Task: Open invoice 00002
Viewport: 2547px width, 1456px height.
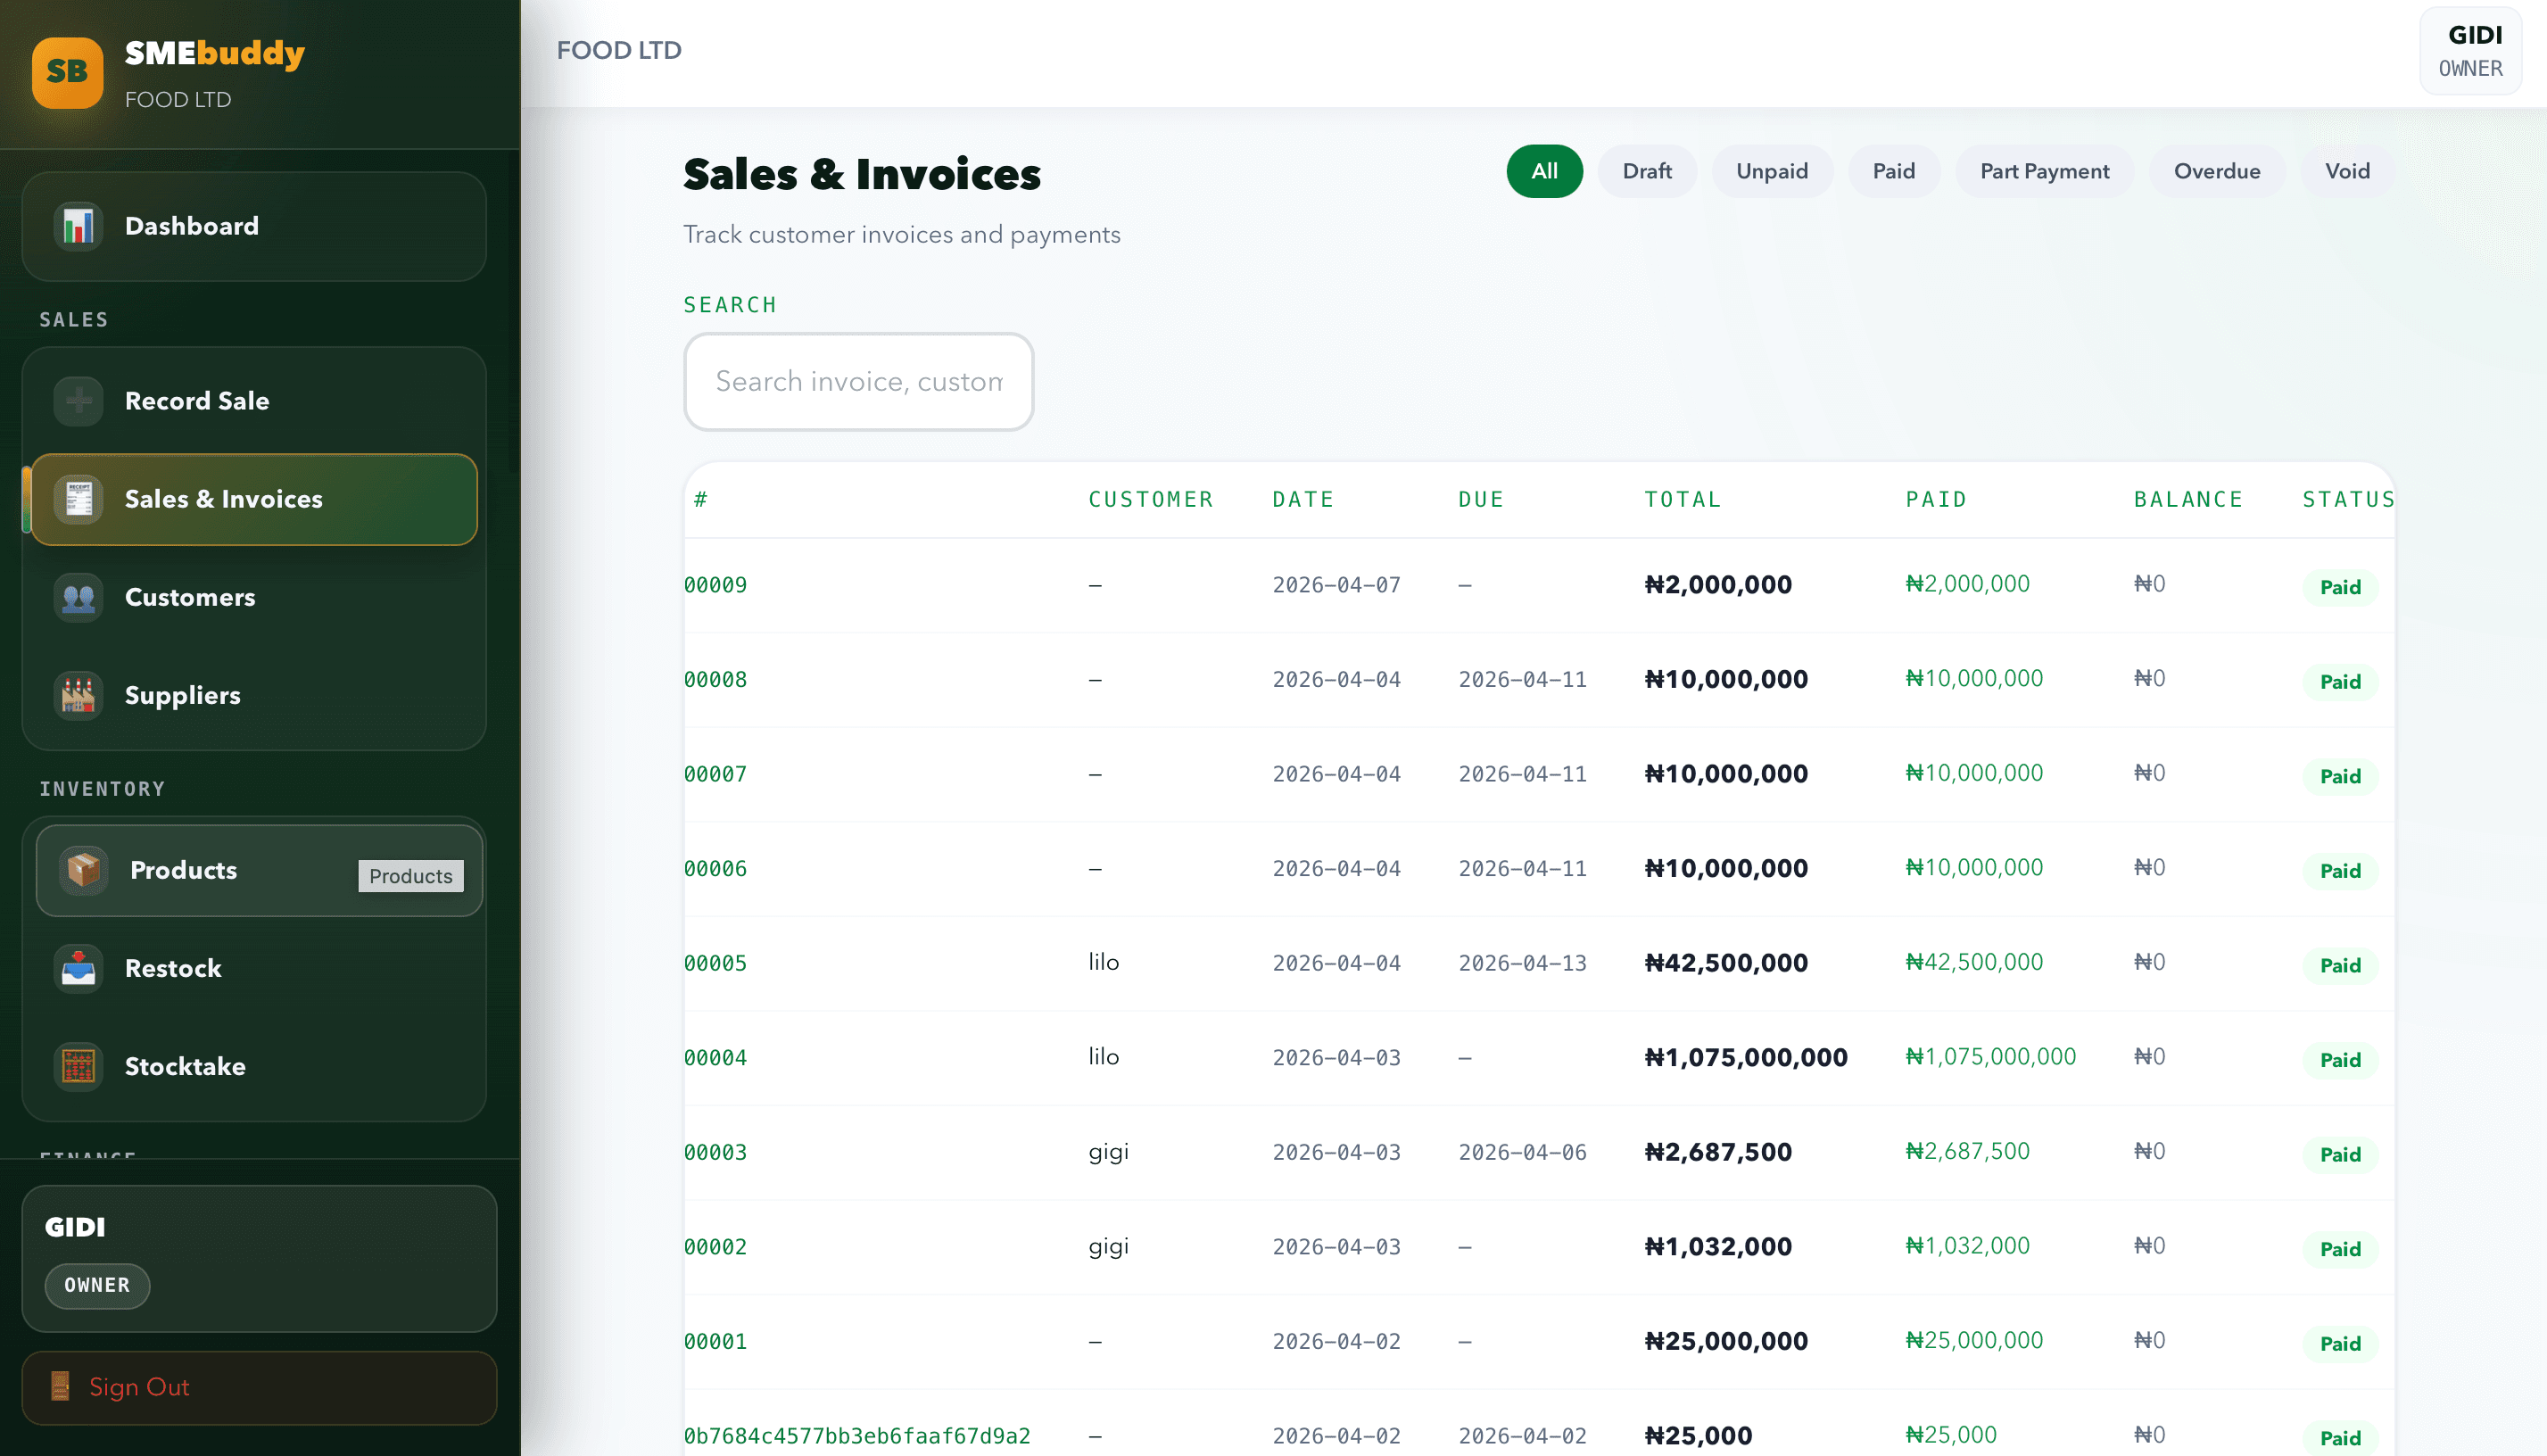Action: point(715,1247)
